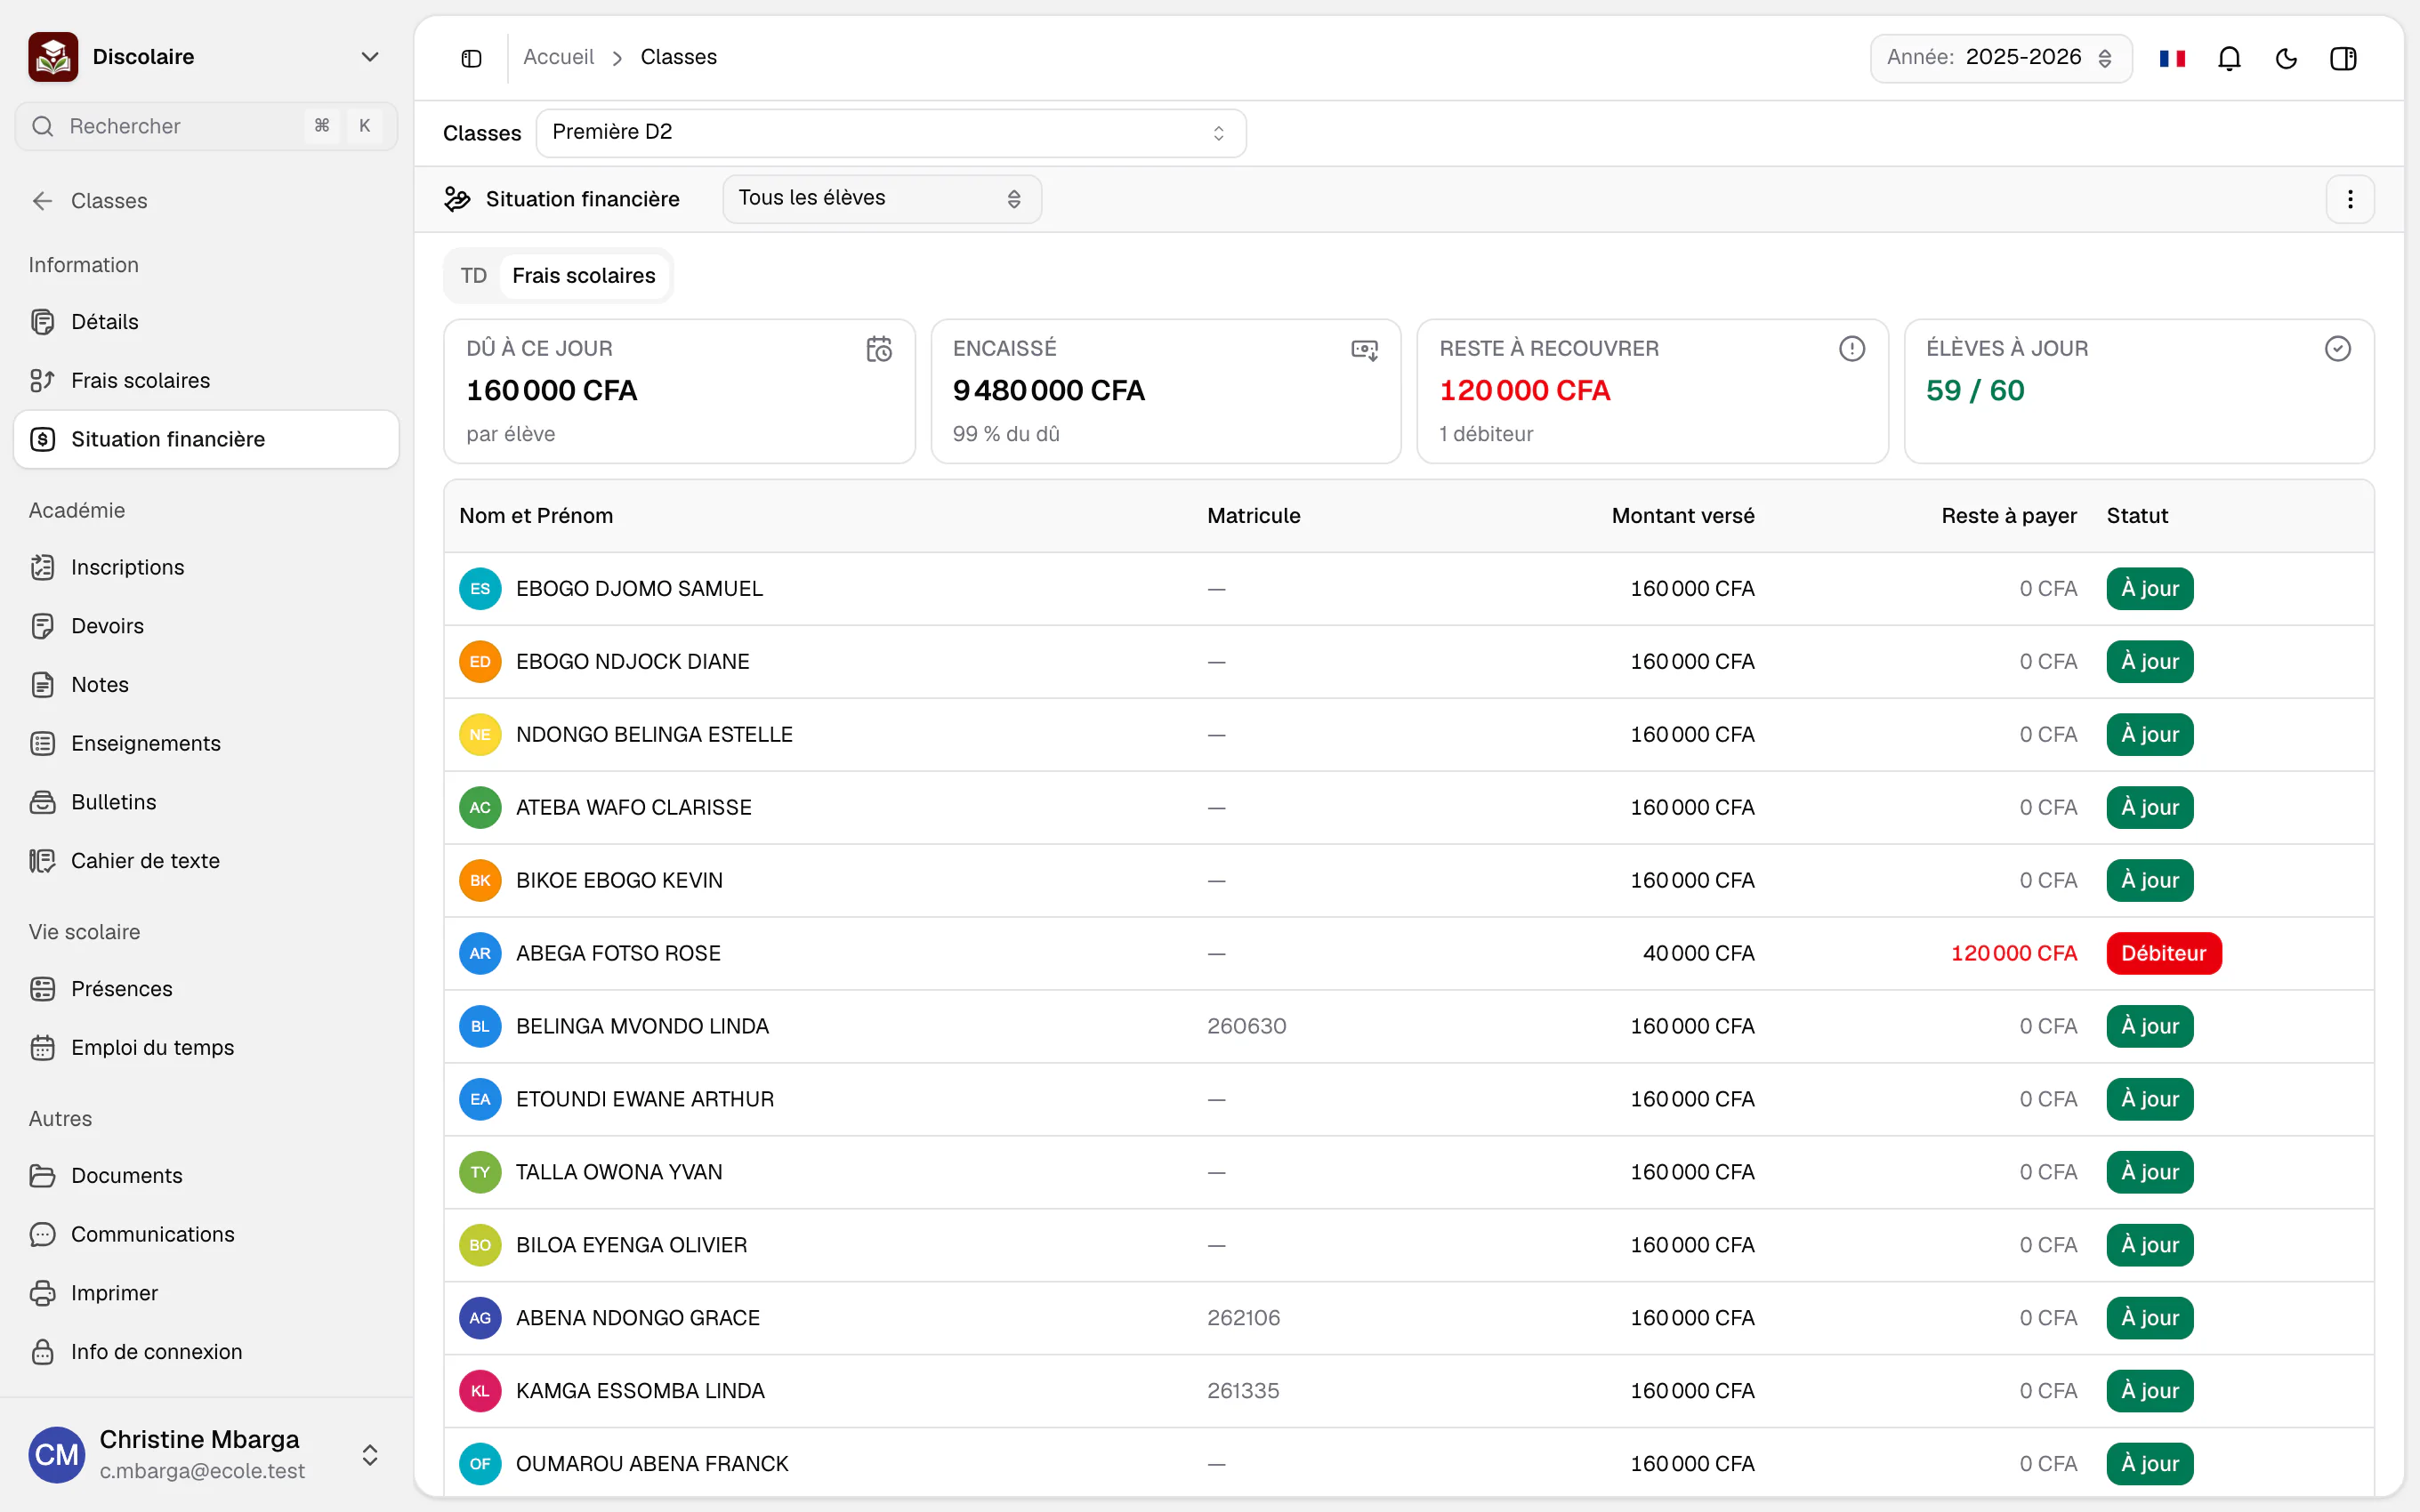The width and height of the screenshot is (2420, 1512).
Task: Click the alert icon on Reste à recouvrer card
Action: [1852, 349]
